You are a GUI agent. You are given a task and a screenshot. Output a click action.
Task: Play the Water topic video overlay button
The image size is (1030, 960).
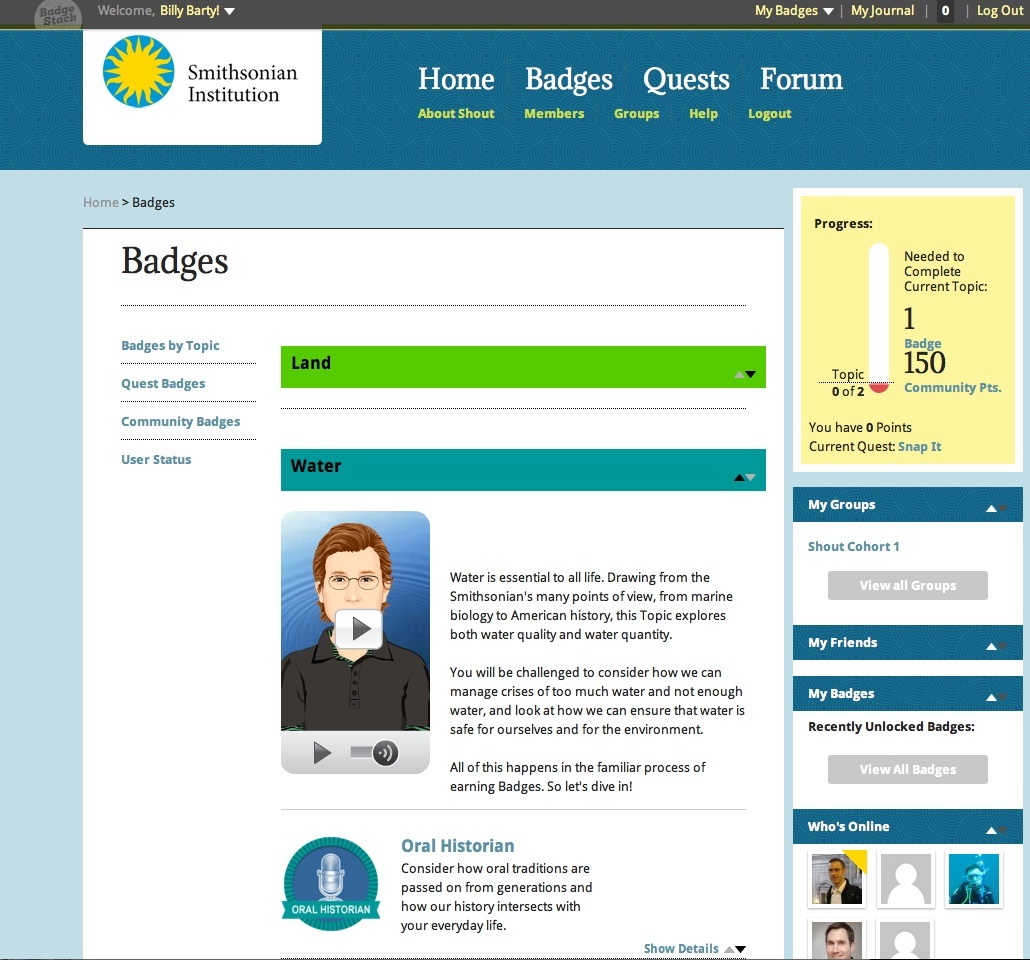359,629
